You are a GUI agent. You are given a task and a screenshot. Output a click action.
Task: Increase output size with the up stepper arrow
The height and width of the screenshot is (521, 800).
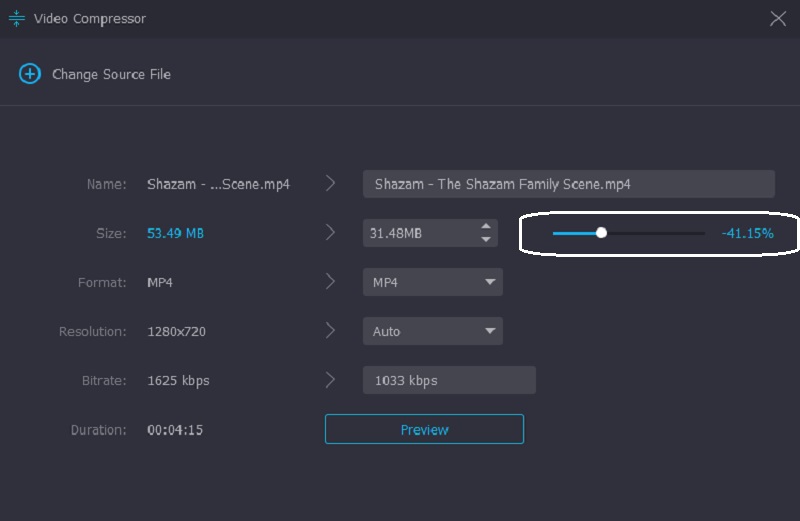(x=486, y=226)
